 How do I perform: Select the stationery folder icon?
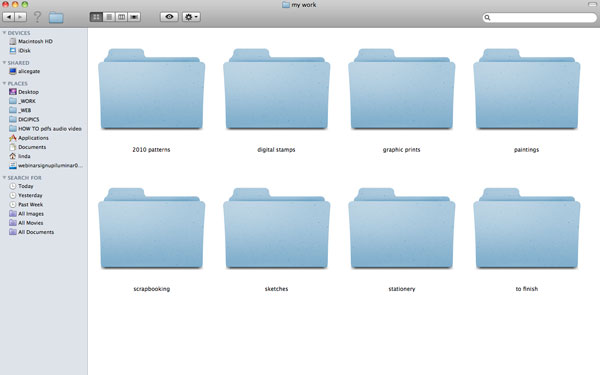point(402,228)
